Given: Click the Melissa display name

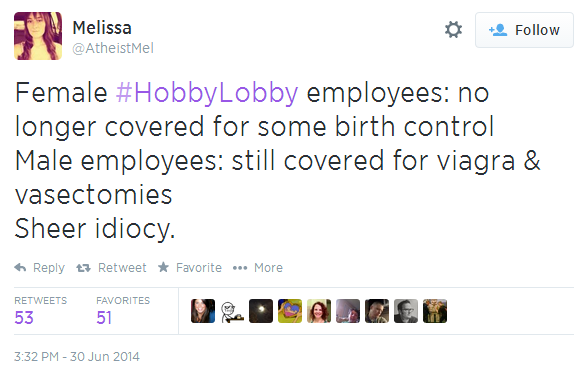Looking at the screenshot, I should click(102, 28).
